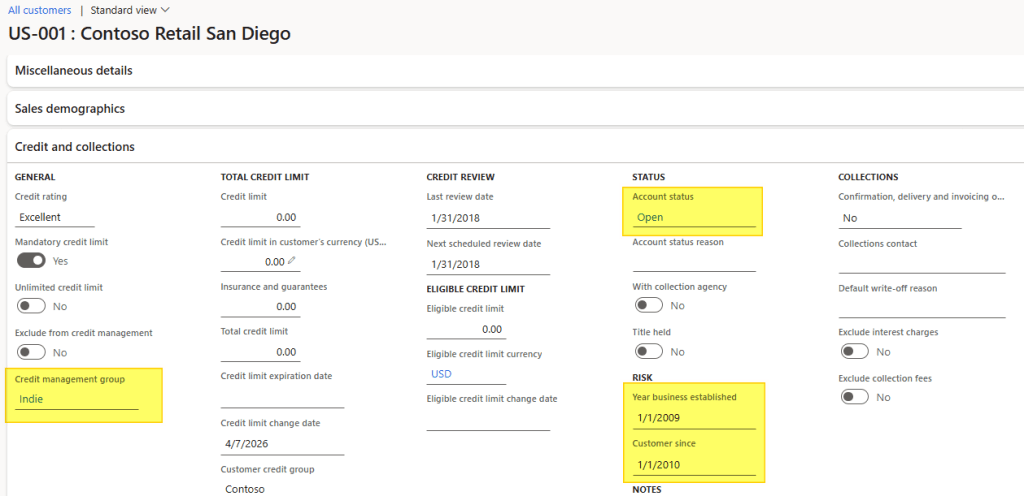This screenshot has height=496, width=1024.
Task: Select the Last review date field
Action: tap(487, 218)
